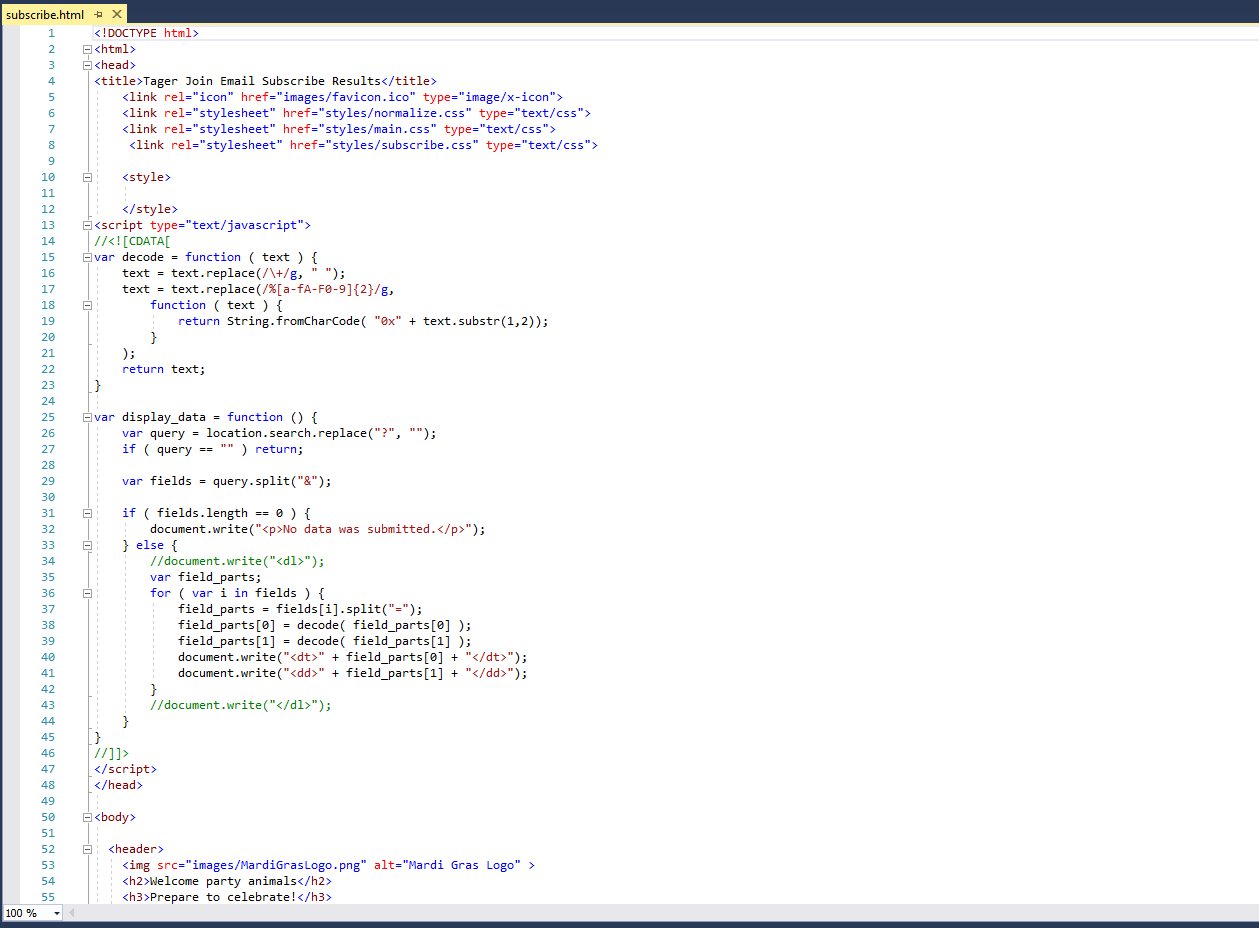
Task: Collapse the <script> block on line 13
Action: point(88,225)
